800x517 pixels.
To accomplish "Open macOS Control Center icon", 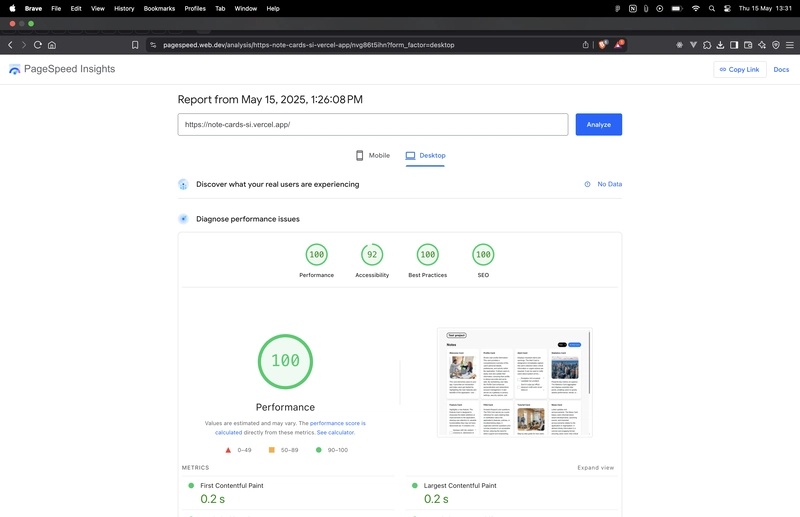I will pos(727,8).
